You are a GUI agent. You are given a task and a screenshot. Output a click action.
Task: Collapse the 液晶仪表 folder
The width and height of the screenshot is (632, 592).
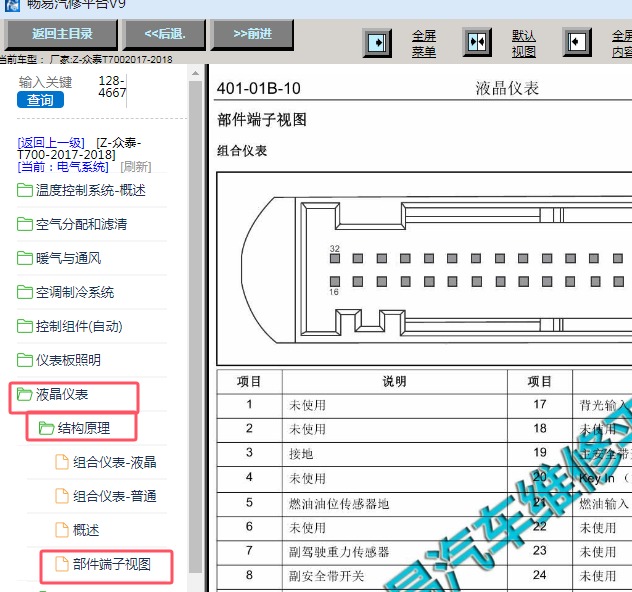click(62, 394)
